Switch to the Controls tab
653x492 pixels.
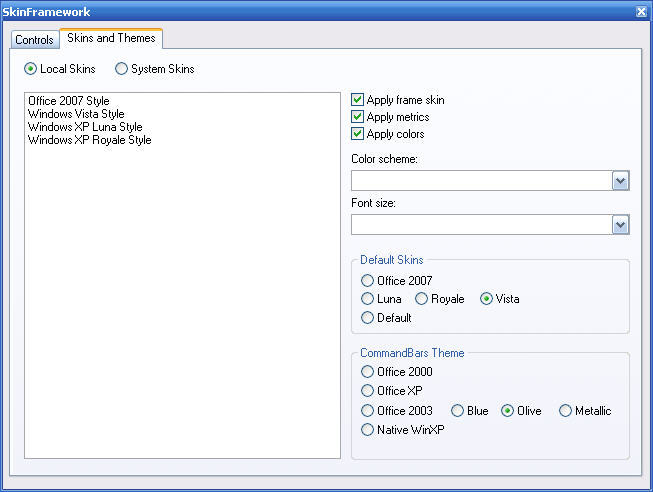point(35,40)
